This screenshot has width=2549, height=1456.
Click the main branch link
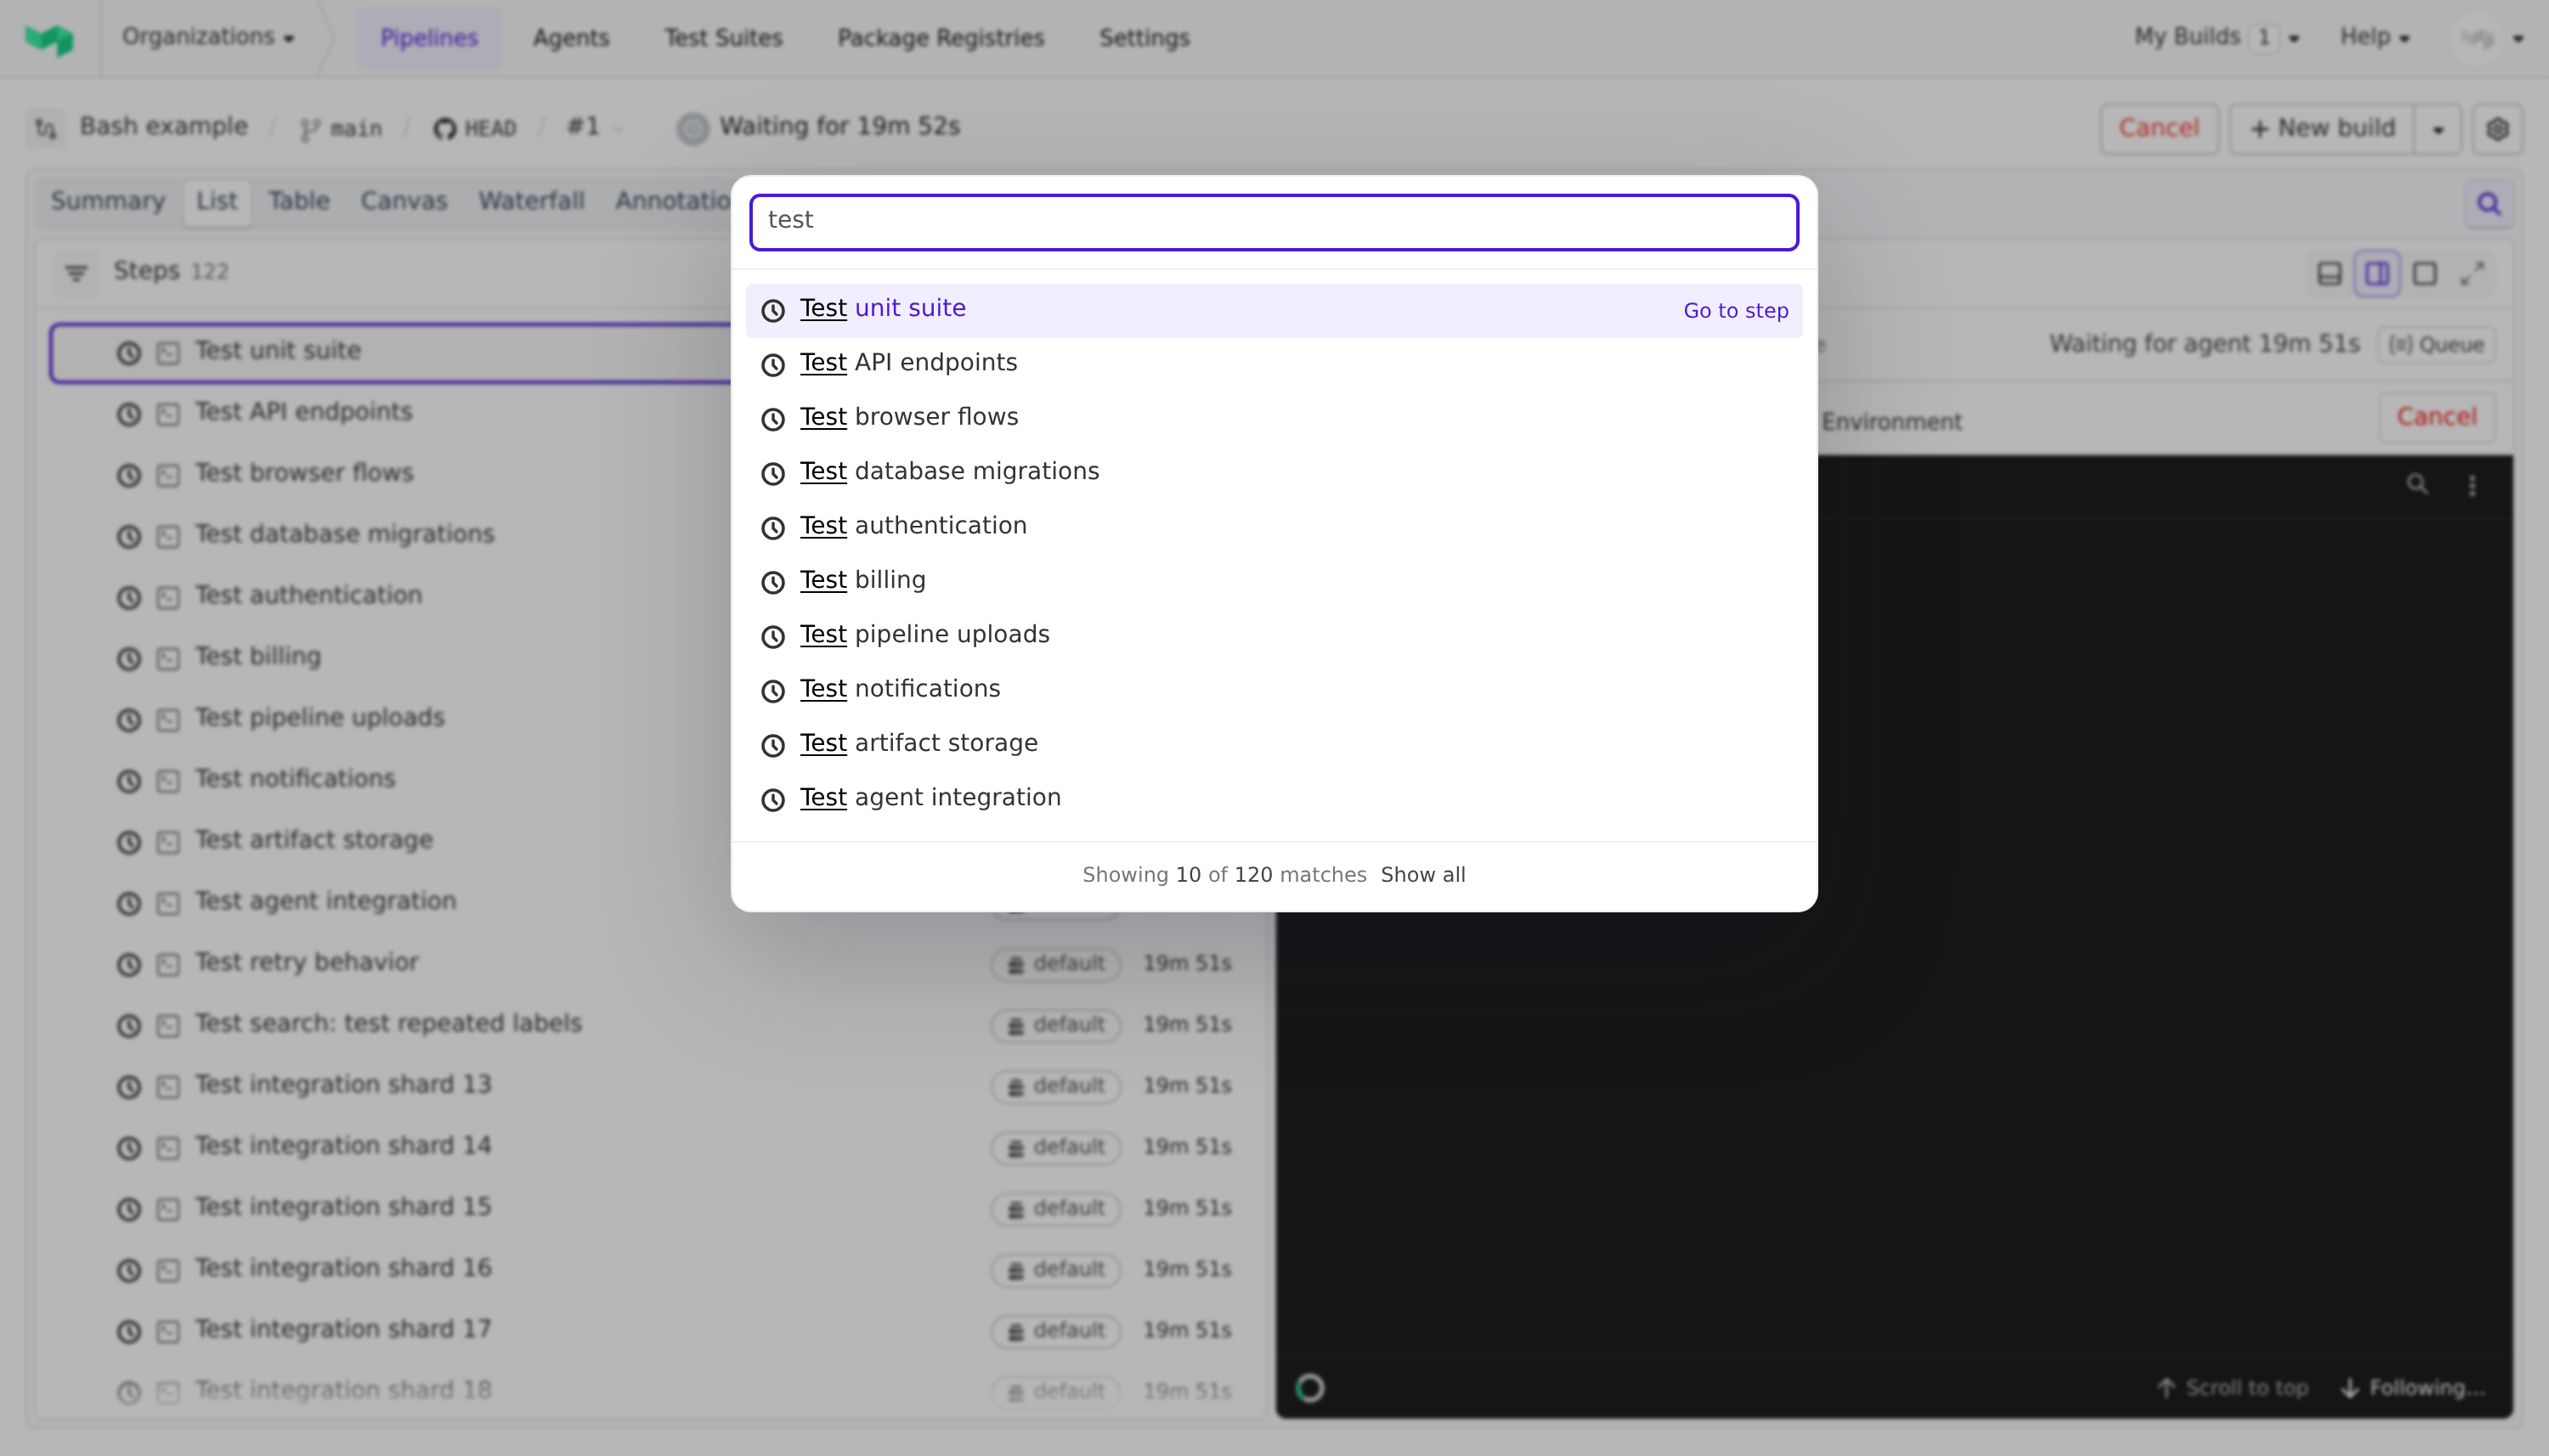tap(341, 128)
